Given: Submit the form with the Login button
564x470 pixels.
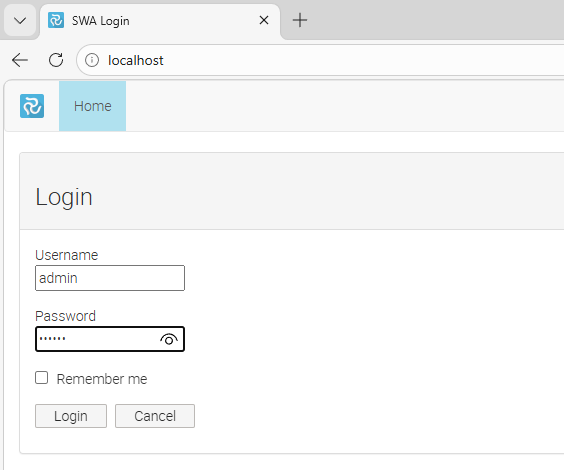Looking at the screenshot, I should pos(71,416).
